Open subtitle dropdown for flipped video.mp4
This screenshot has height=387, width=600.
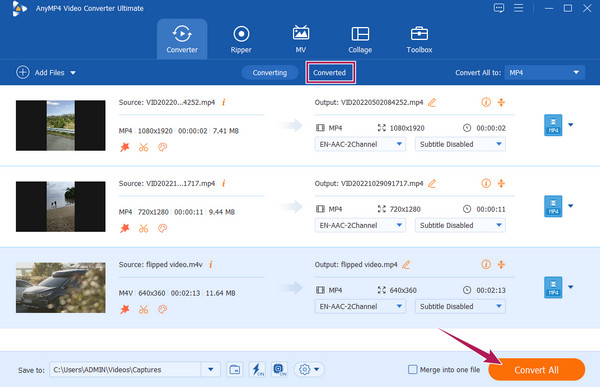(460, 307)
